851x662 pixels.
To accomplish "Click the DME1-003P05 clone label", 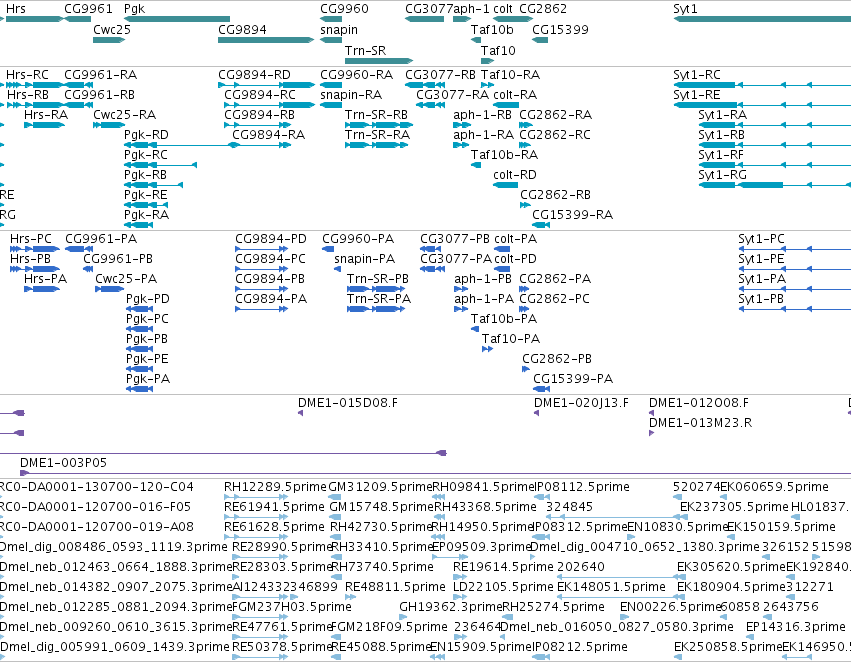I will [63, 463].
